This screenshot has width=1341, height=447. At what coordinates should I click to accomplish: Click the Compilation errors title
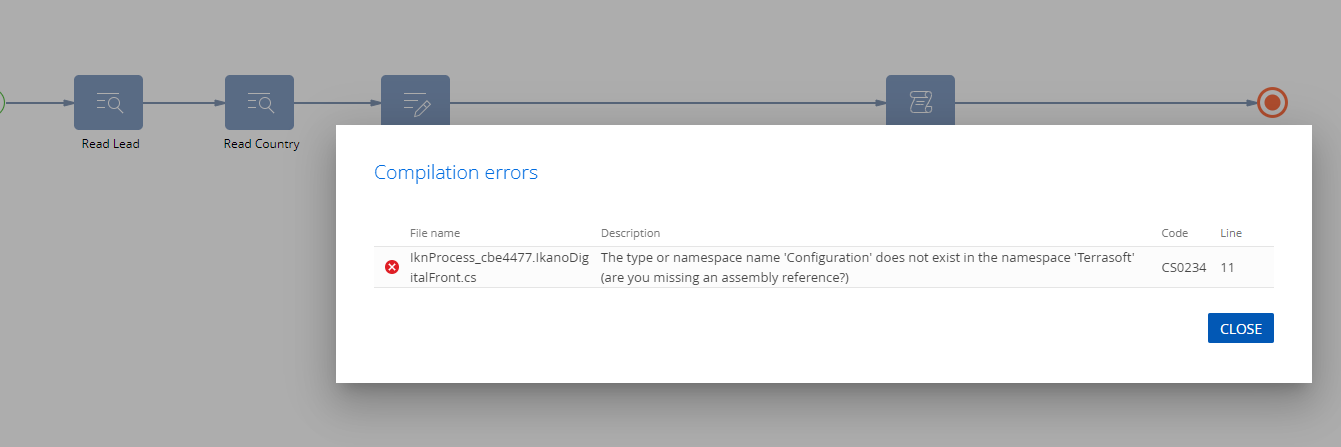pyautogui.click(x=456, y=172)
